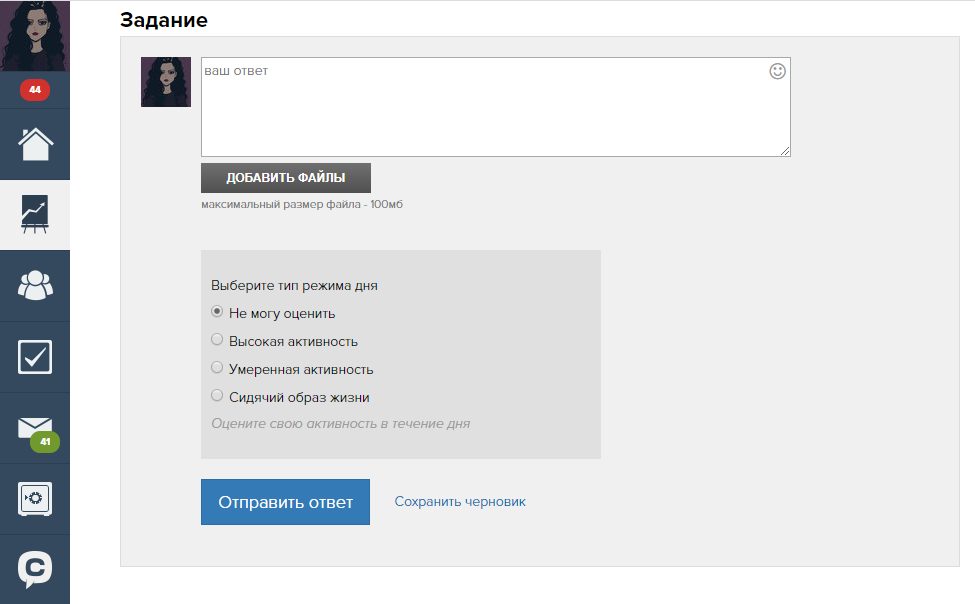This screenshot has width=975, height=604.
Task: Open the checkmark tasks icon
Action: (x=35, y=357)
